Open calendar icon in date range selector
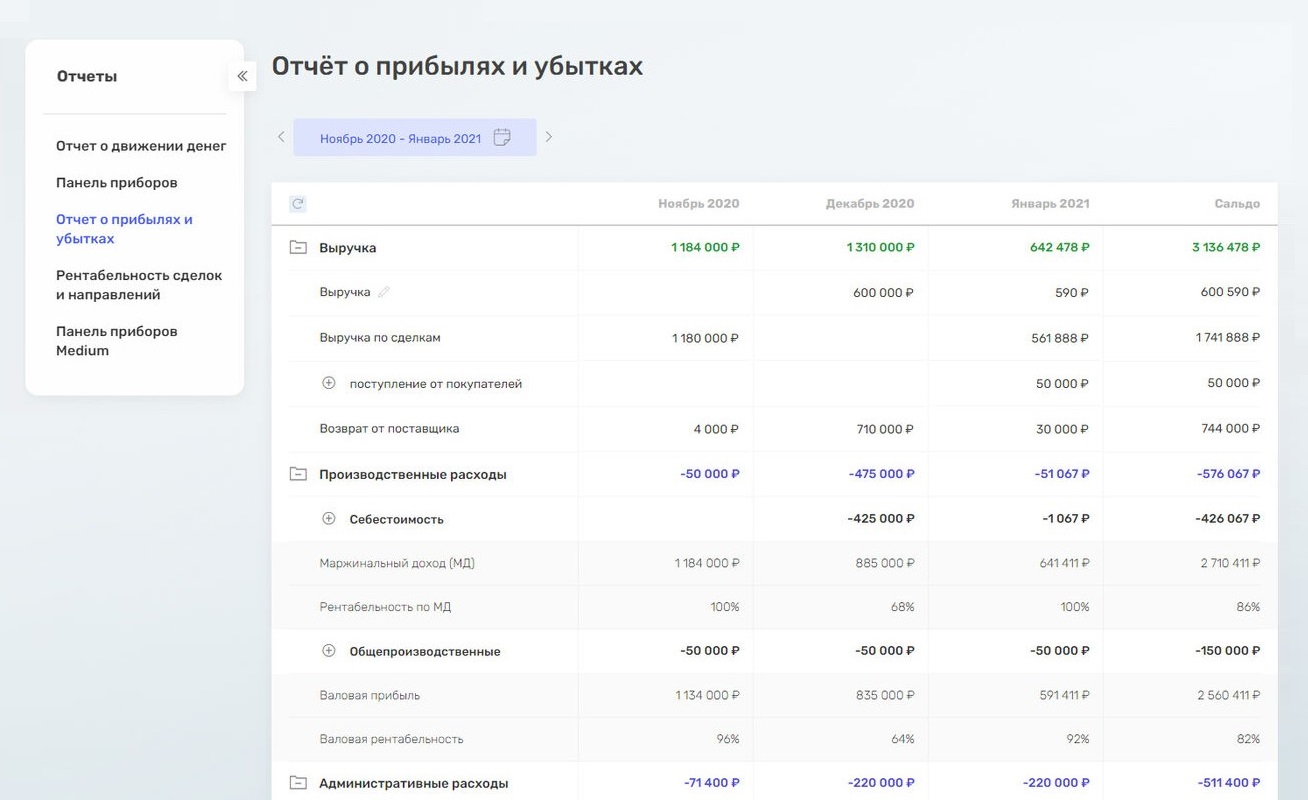Image resolution: width=1308 pixels, height=800 pixels. point(502,138)
